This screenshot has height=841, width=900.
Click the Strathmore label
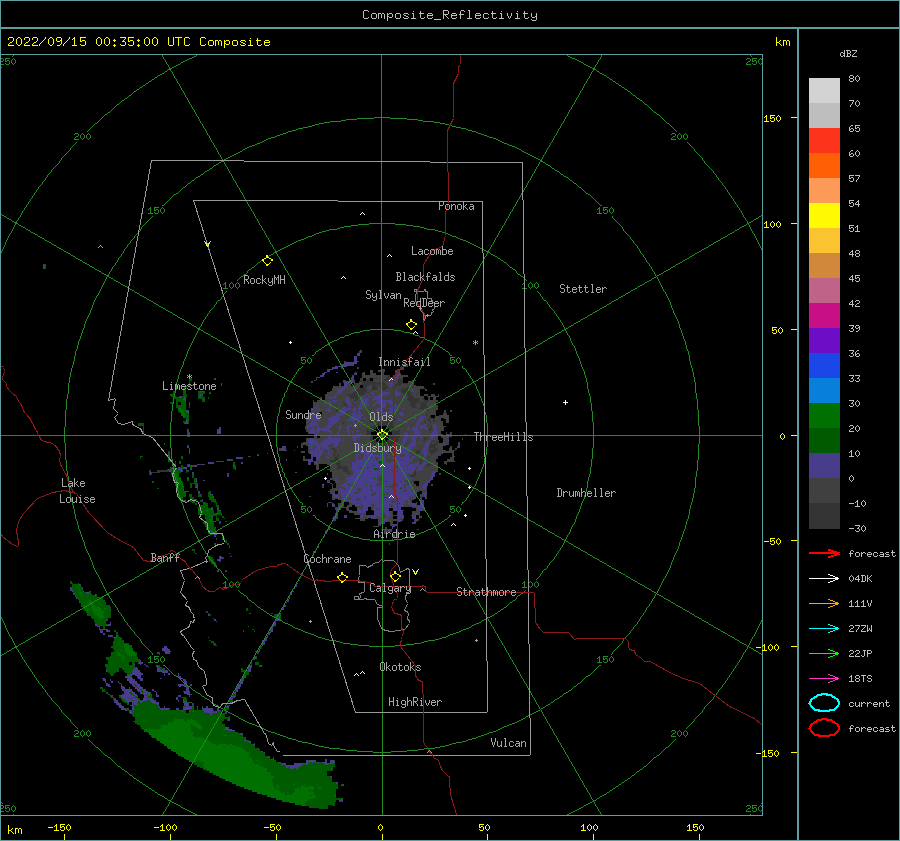click(486, 592)
